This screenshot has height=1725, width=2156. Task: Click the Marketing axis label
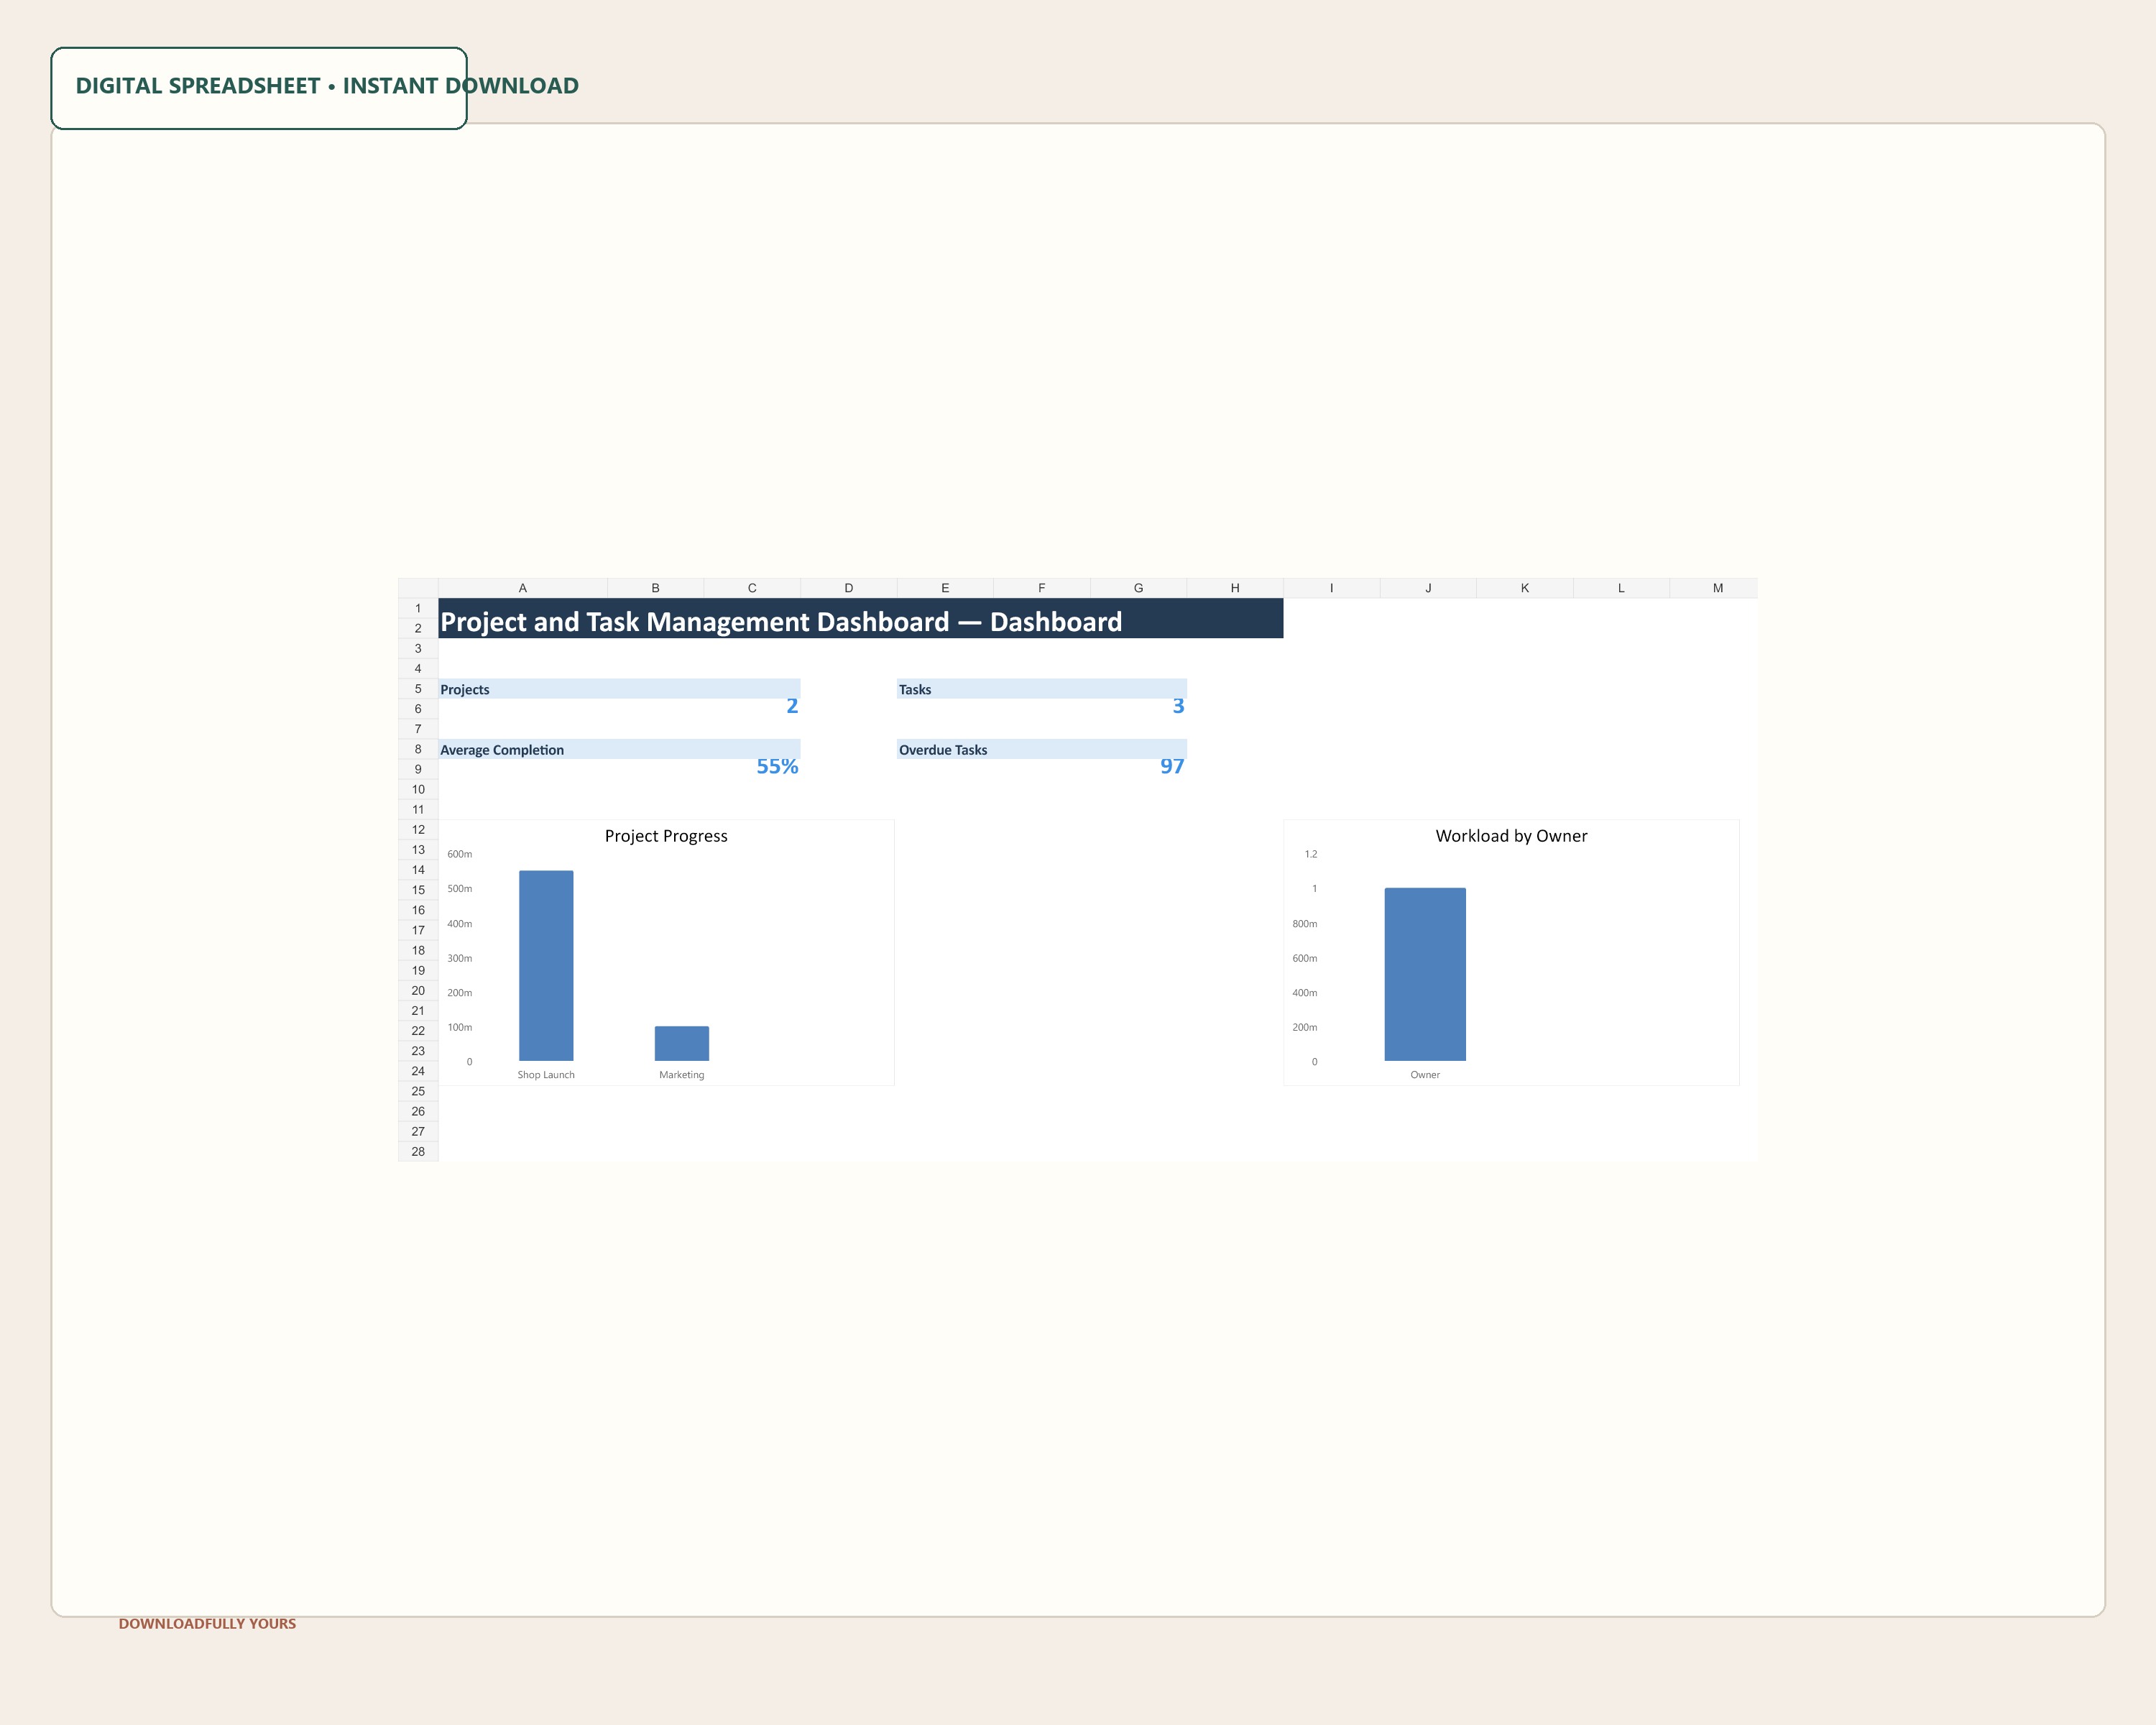682,1075
